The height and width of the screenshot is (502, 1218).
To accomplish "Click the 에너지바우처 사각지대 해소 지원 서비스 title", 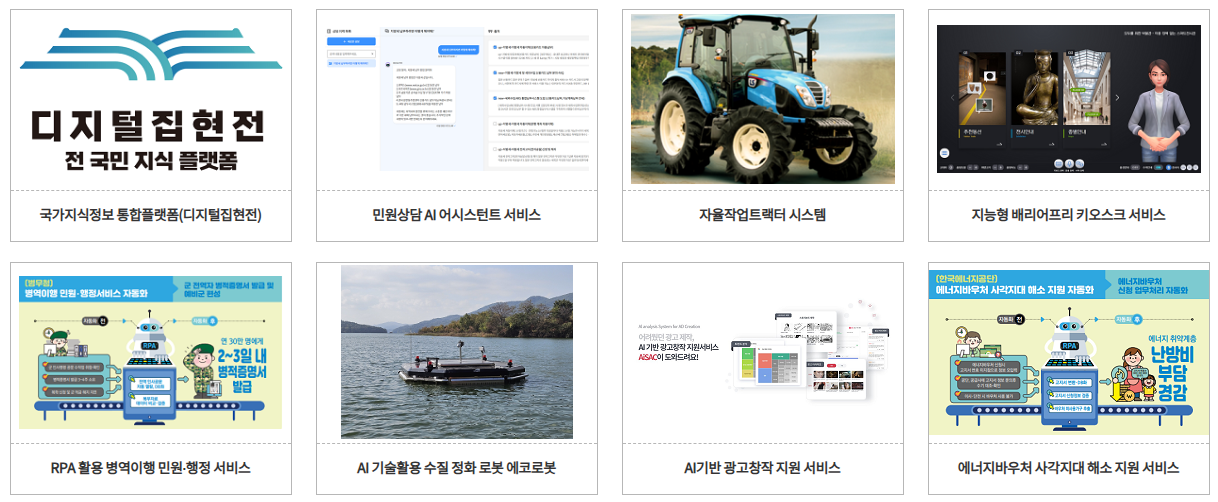I will tap(1069, 468).
